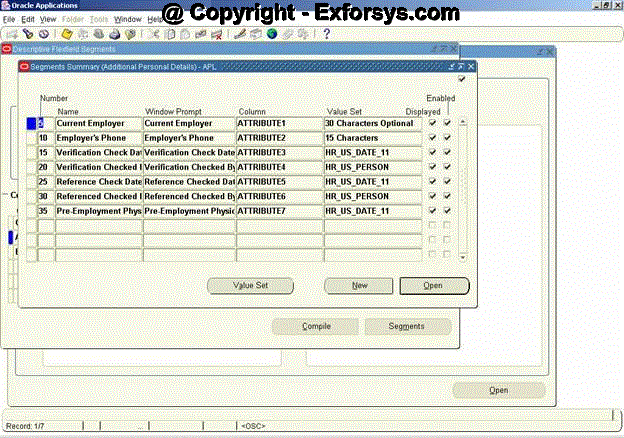Screen dimensions: 624x438
Task: Click the segments list scrollbar down arrow
Action: coord(462,258)
